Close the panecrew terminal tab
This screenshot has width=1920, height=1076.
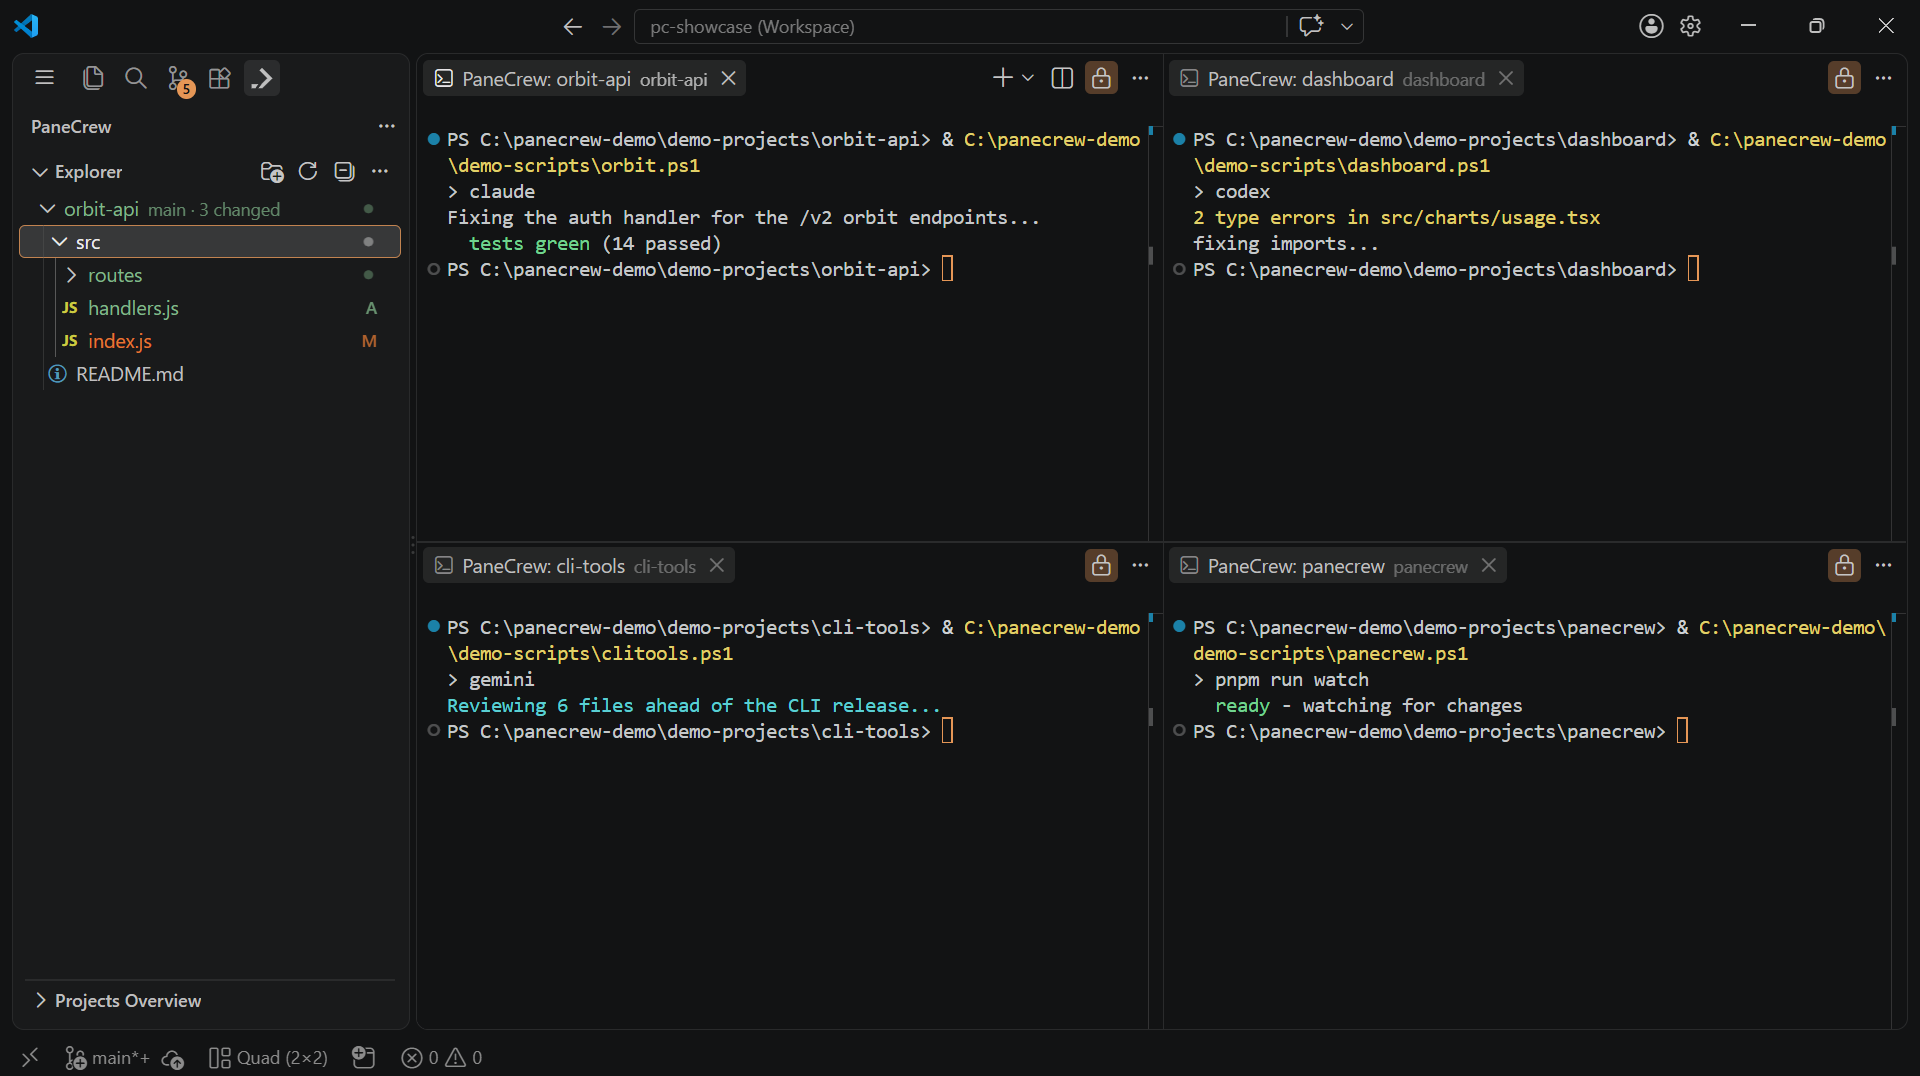click(1489, 566)
